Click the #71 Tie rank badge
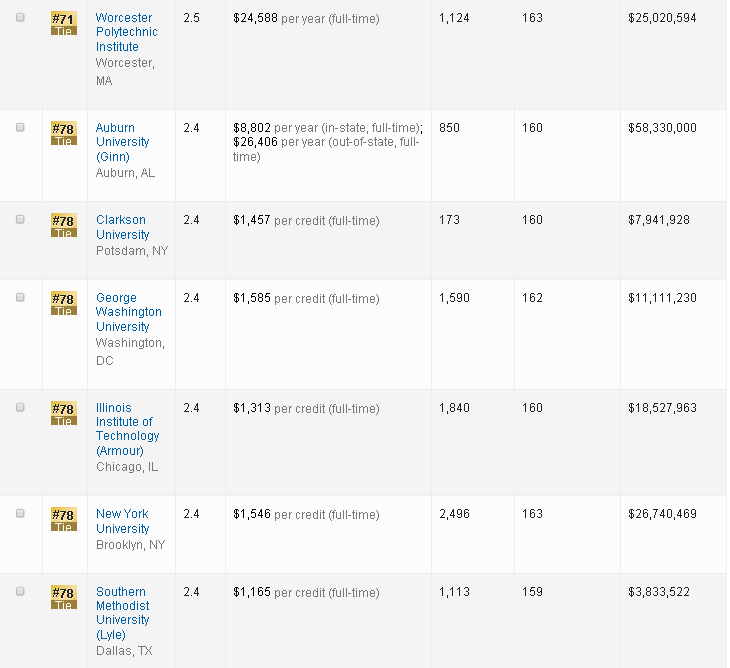 pos(63,24)
